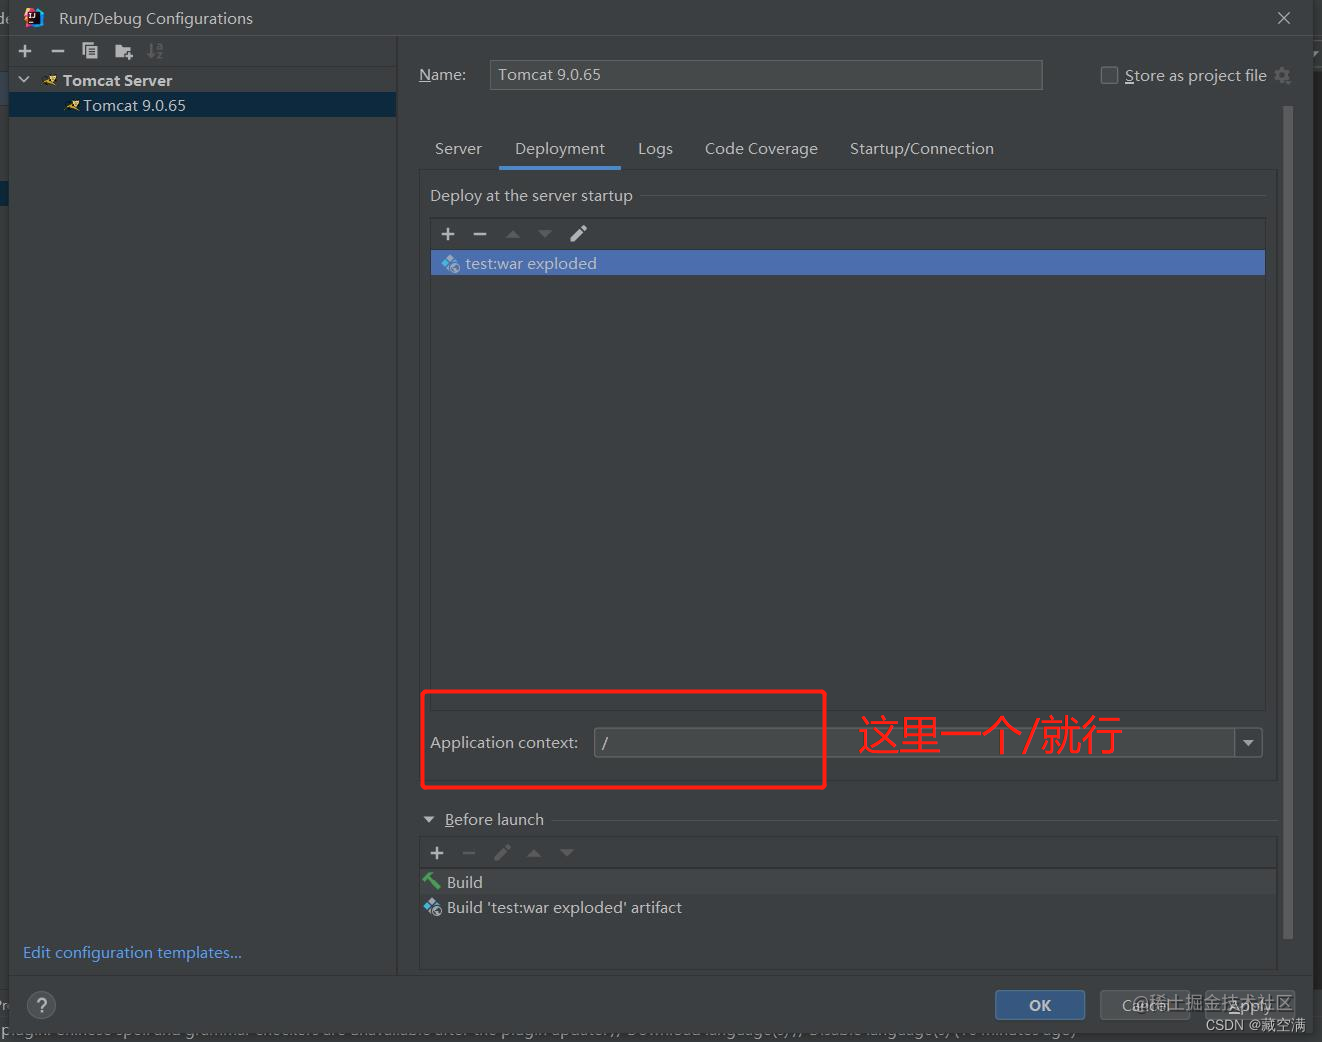Open Edit configuration templates link
The image size is (1322, 1042).
[132, 953]
